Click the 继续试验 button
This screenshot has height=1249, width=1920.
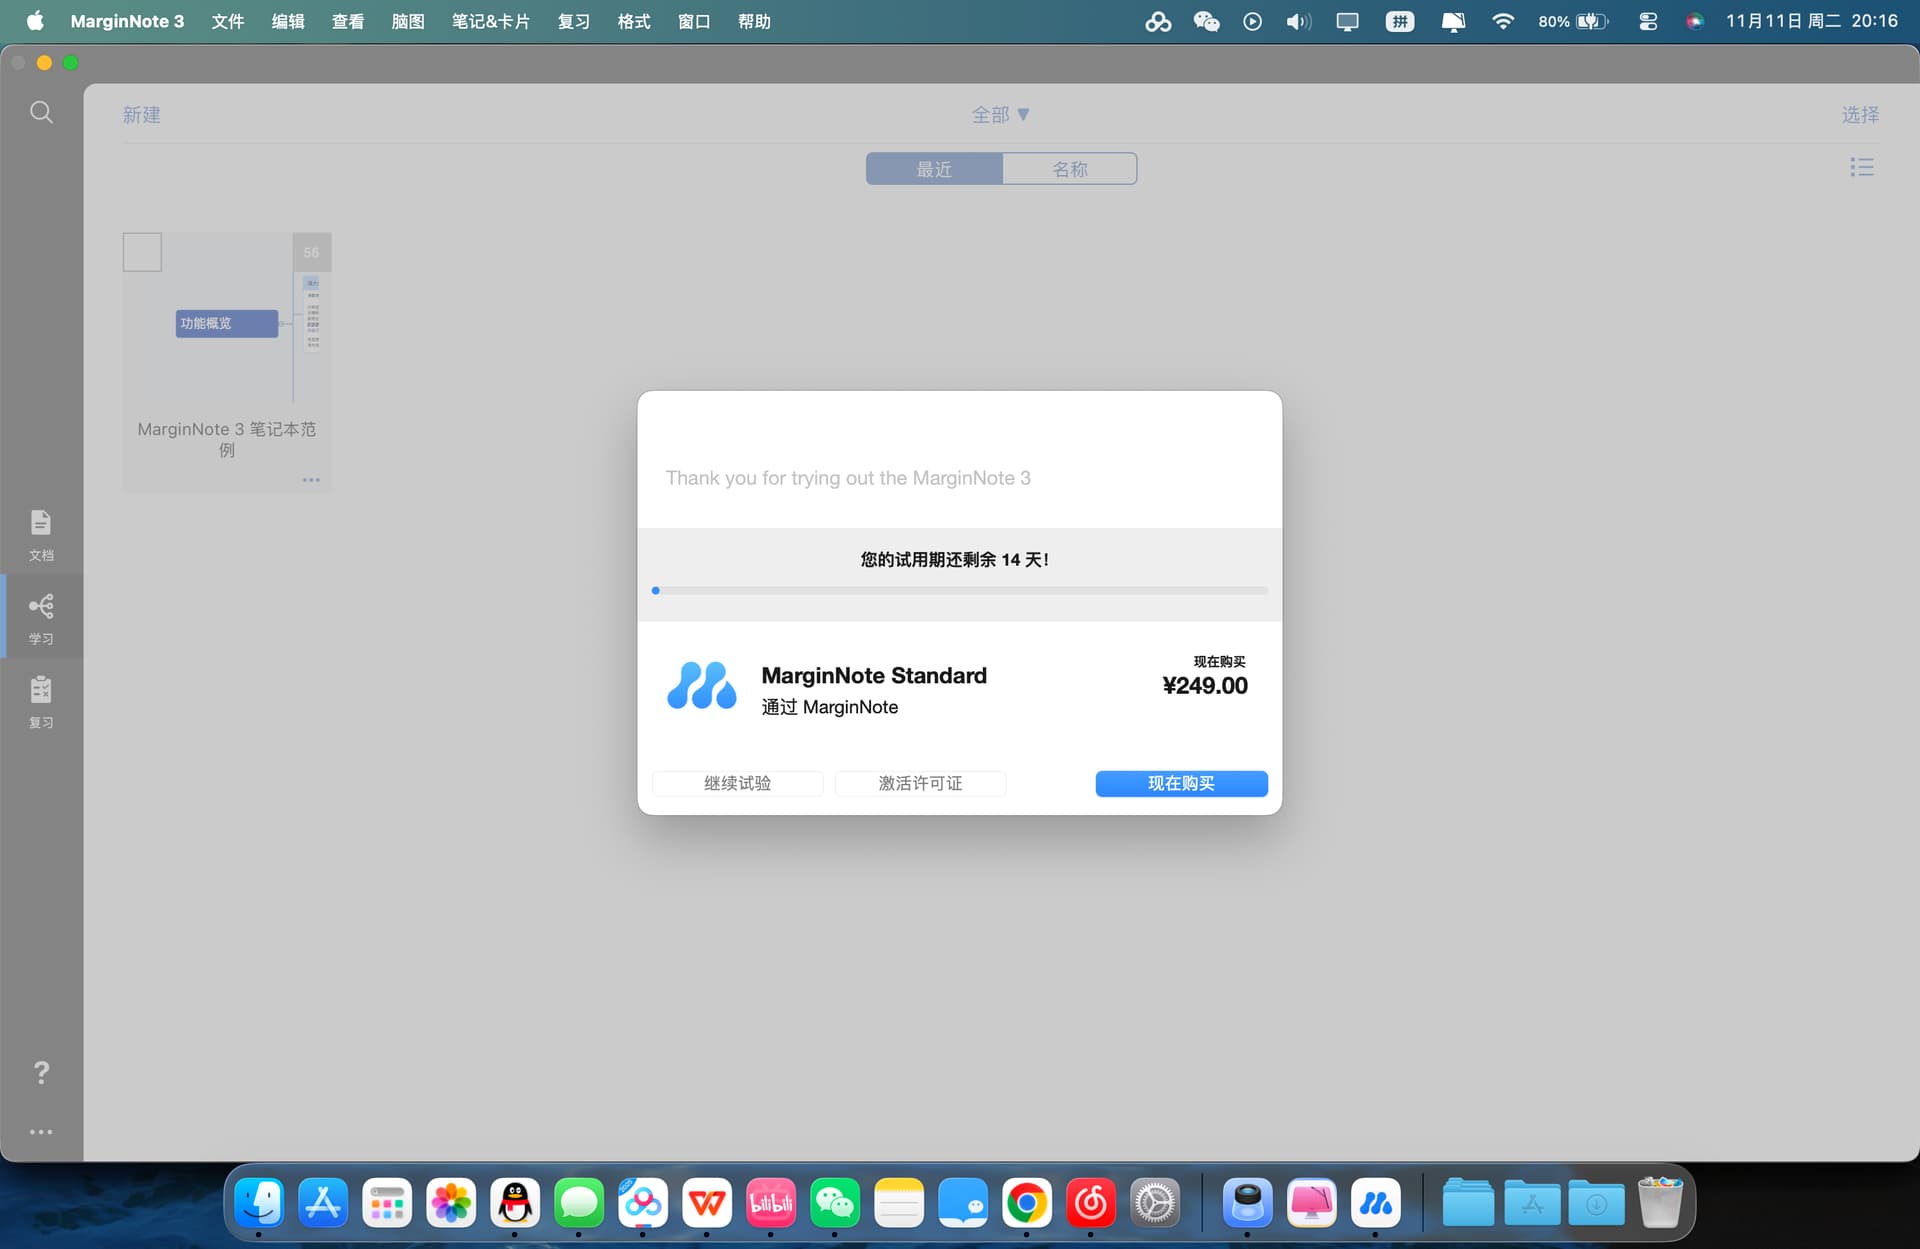(737, 783)
